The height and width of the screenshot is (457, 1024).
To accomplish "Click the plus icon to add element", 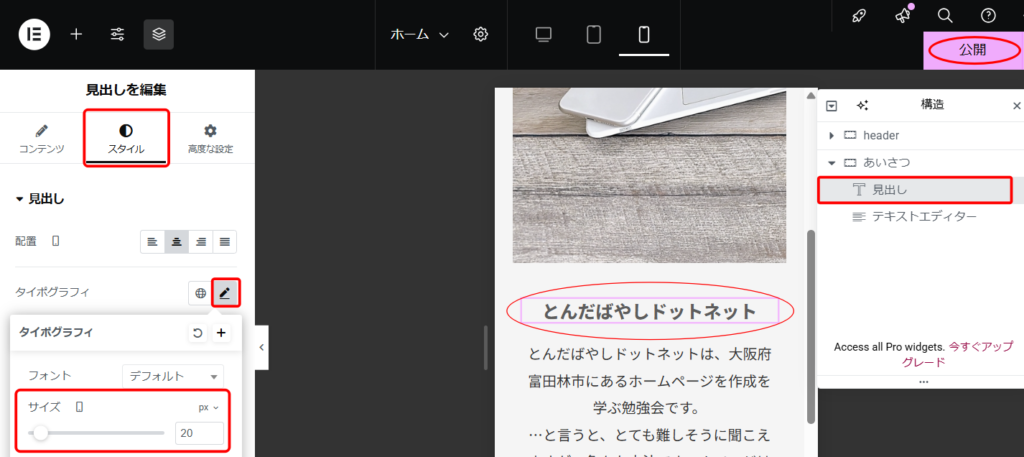I will (76, 34).
